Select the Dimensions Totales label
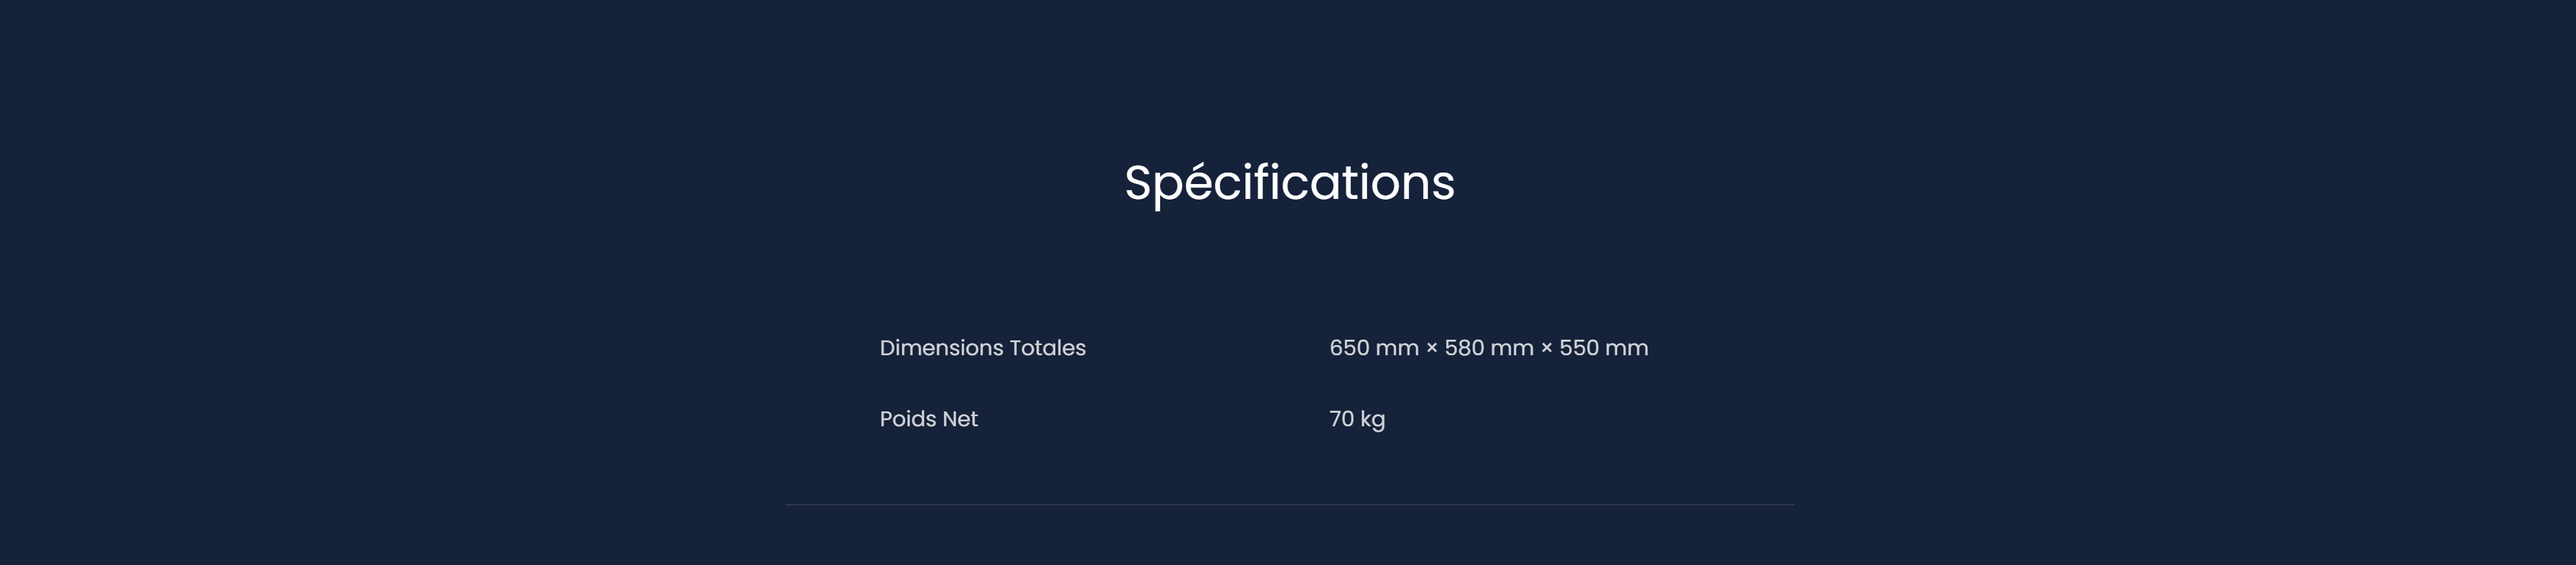Image resolution: width=2576 pixels, height=565 pixels. (x=982, y=348)
